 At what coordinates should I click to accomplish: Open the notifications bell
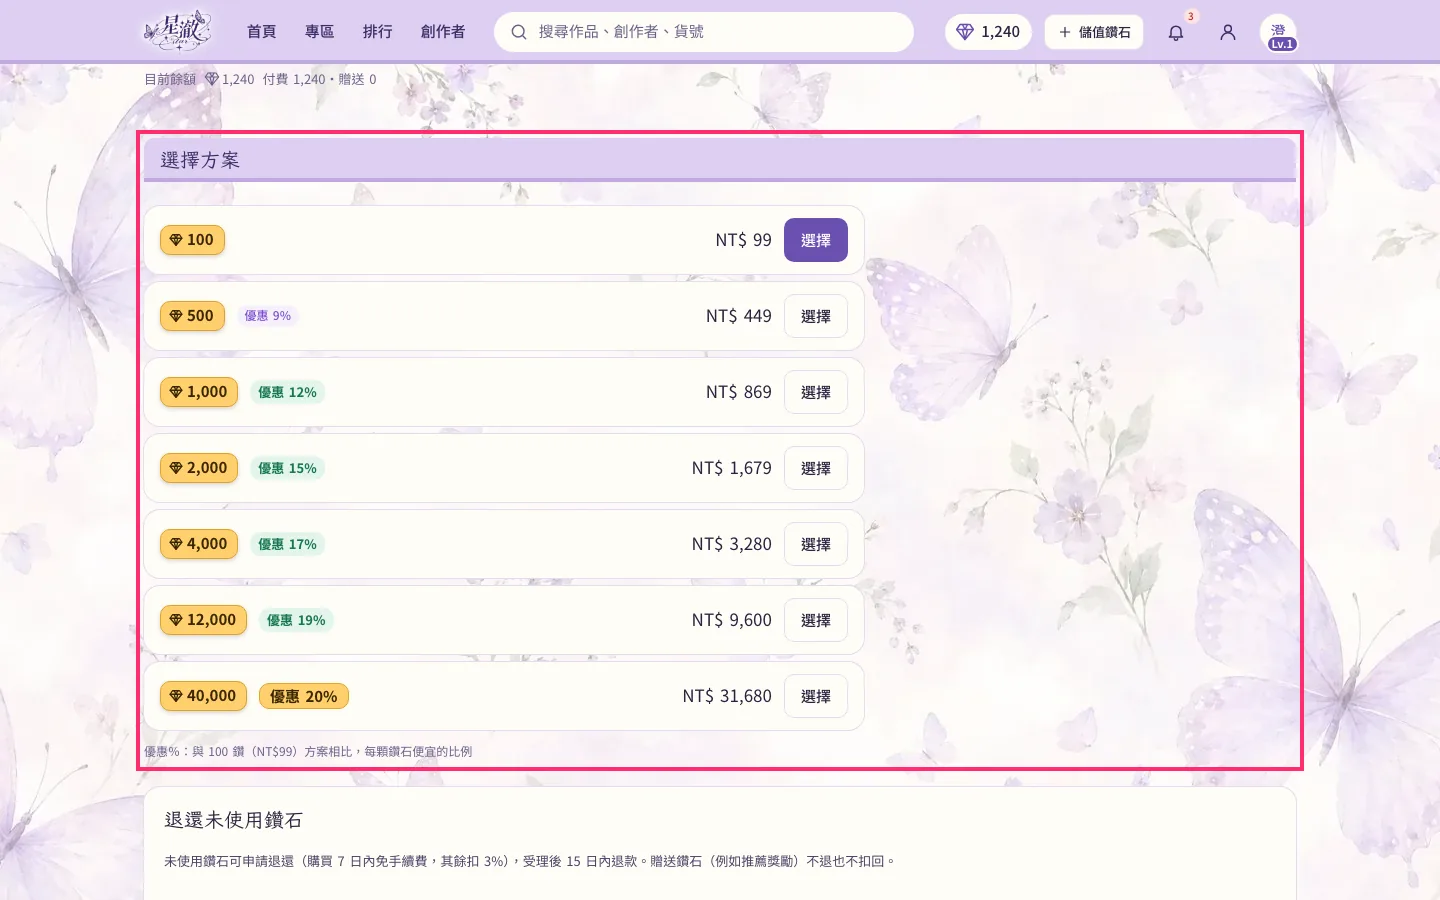pos(1176,32)
